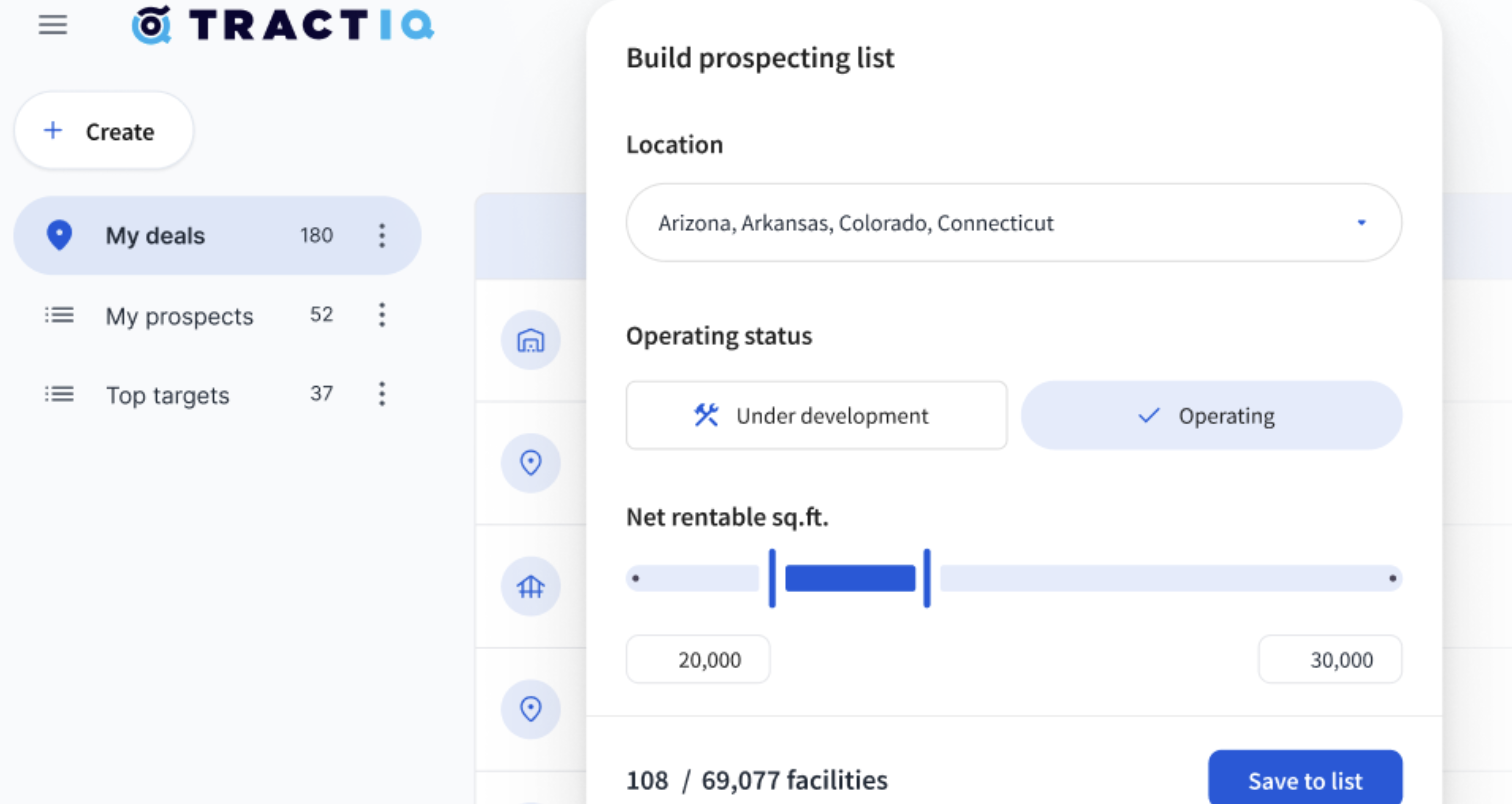Expand the My prospects three-dot menu
1512x804 pixels.
coord(381,315)
